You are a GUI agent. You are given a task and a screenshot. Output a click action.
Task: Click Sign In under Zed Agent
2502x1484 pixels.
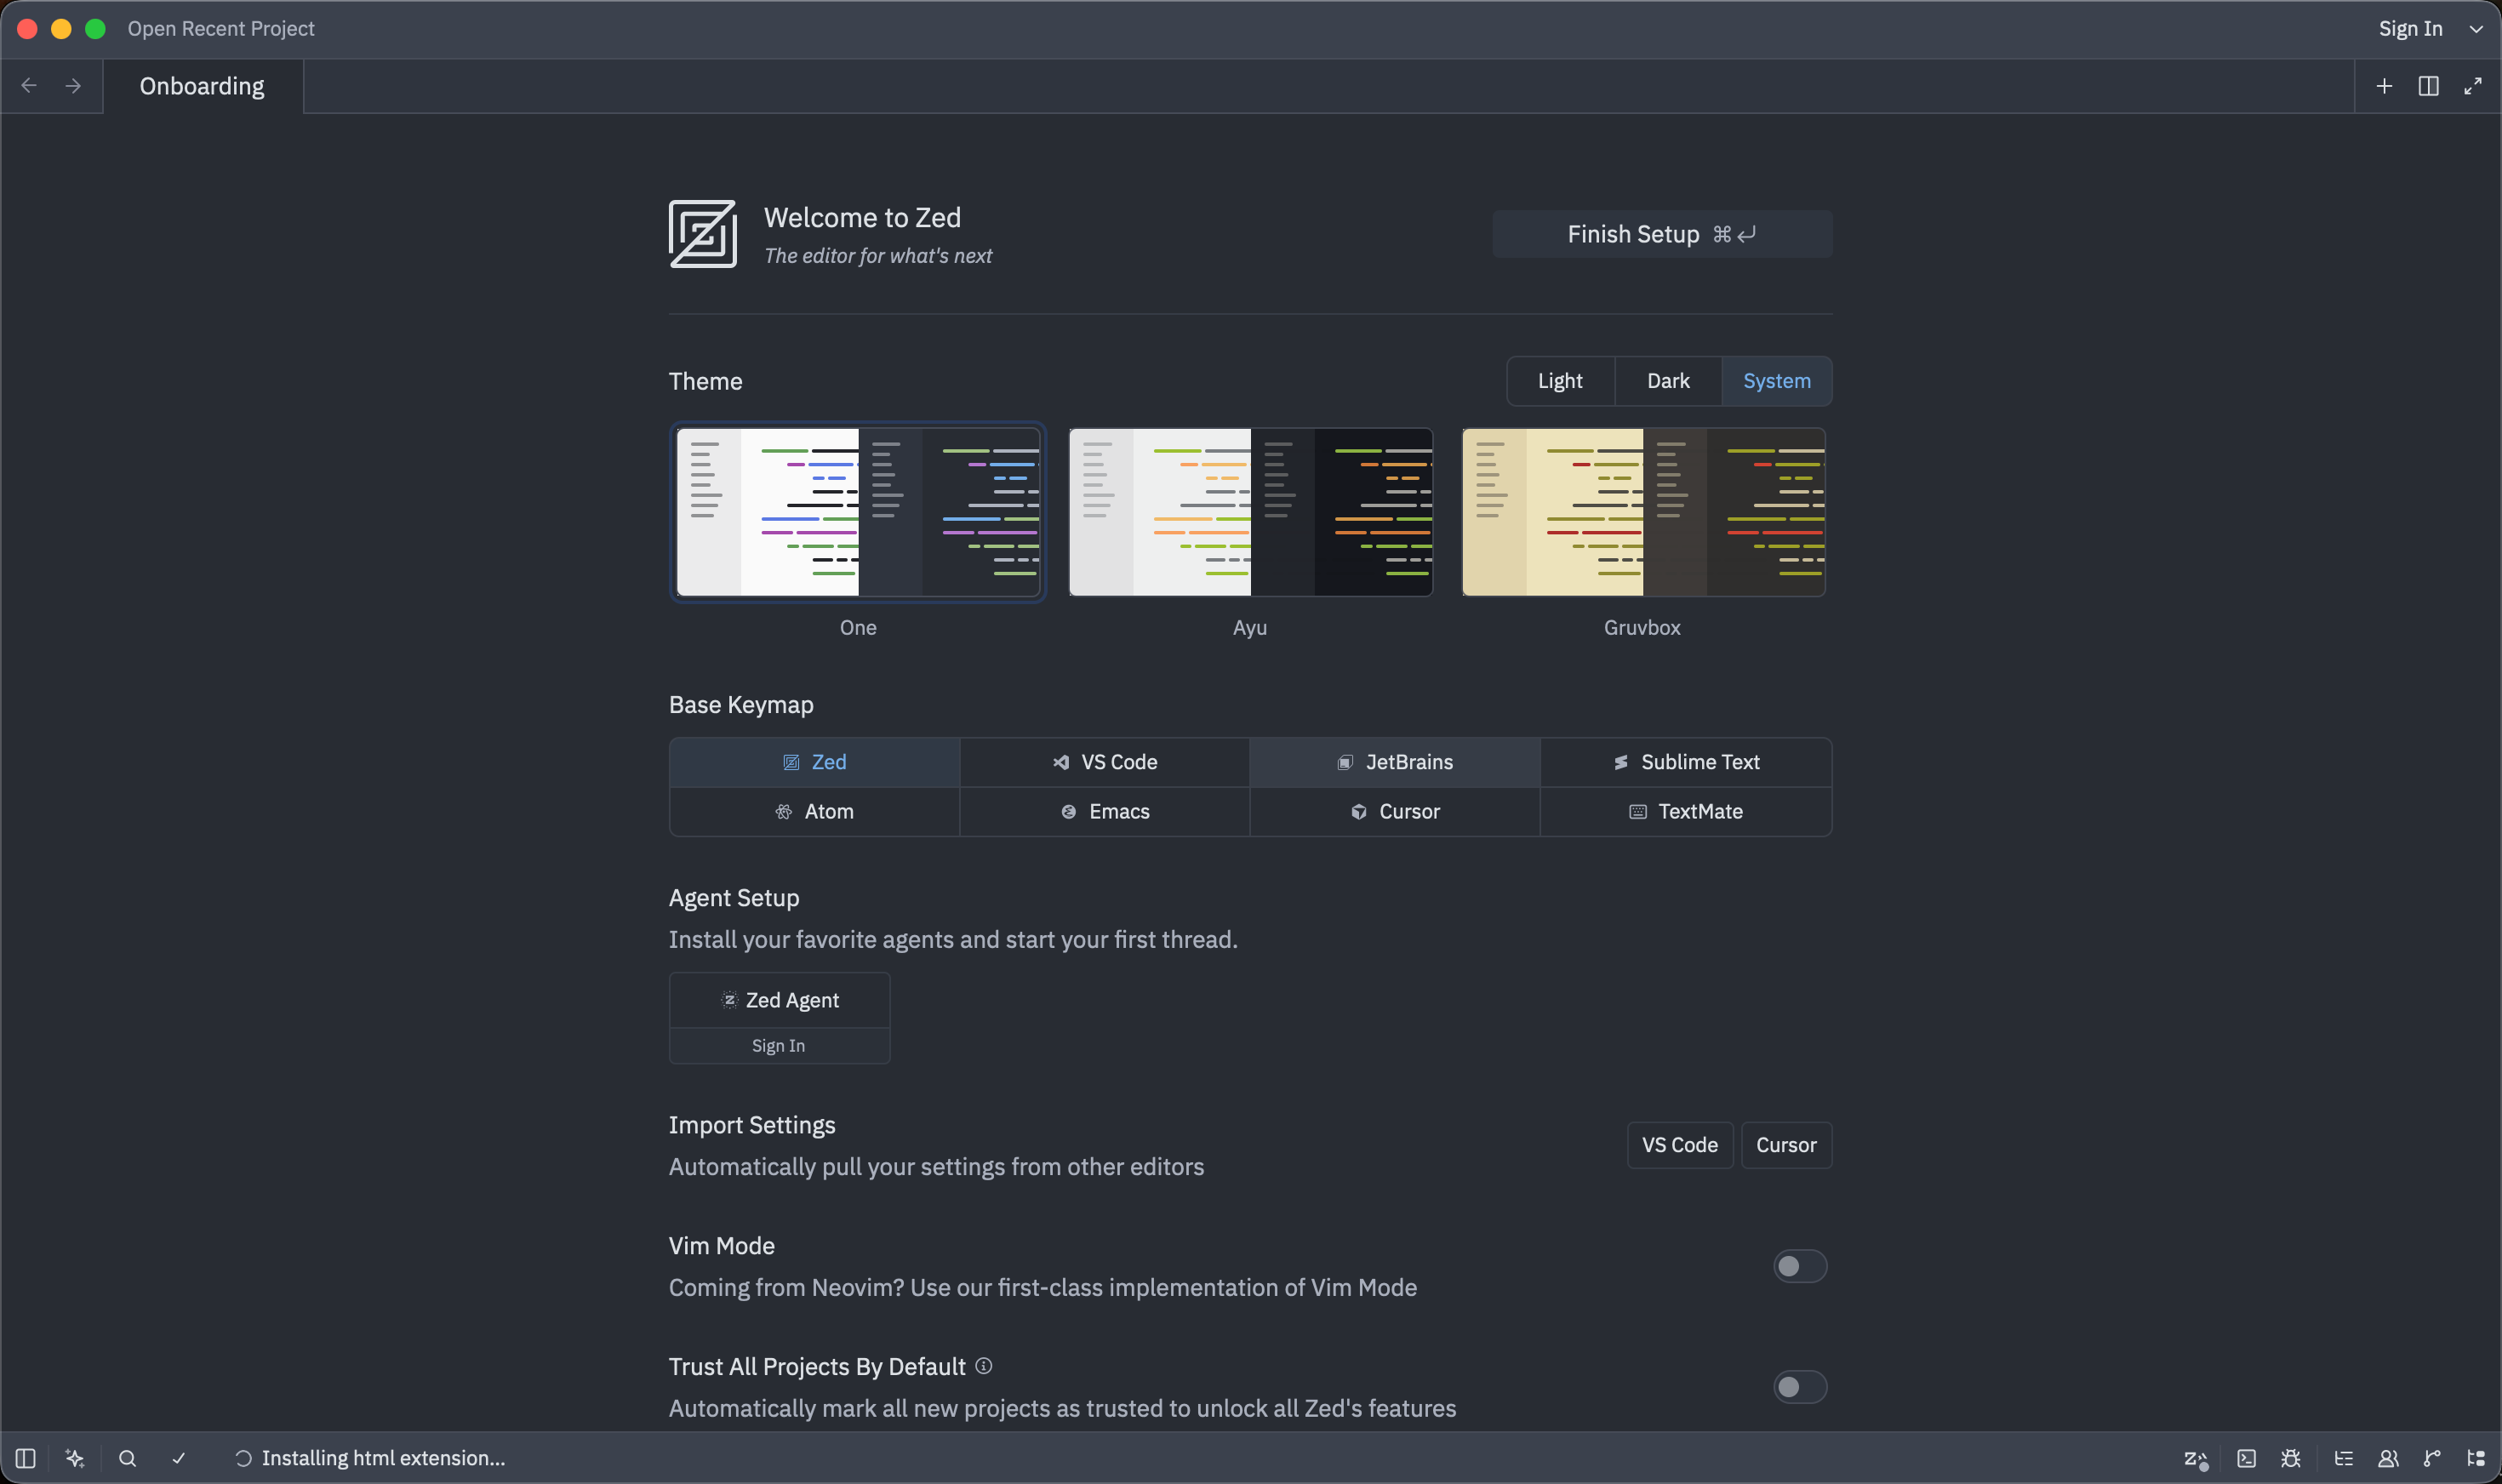[779, 1046]
